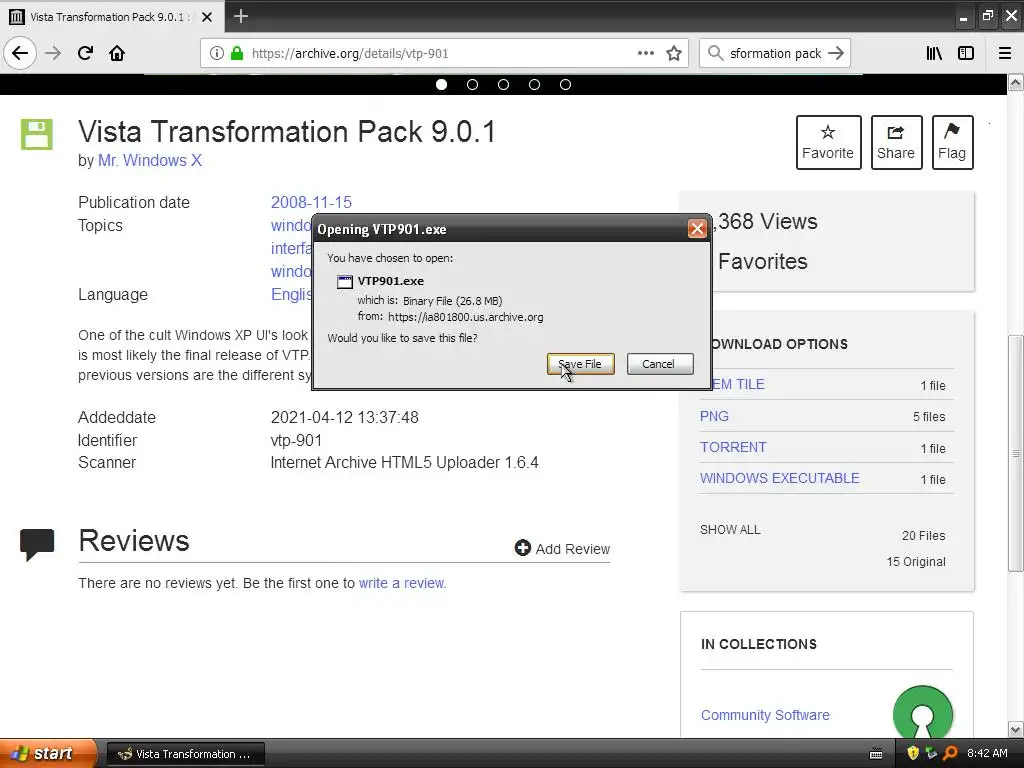Select the fourth carousel dot
Screen dimensions: 1024x768
point(534,84)
